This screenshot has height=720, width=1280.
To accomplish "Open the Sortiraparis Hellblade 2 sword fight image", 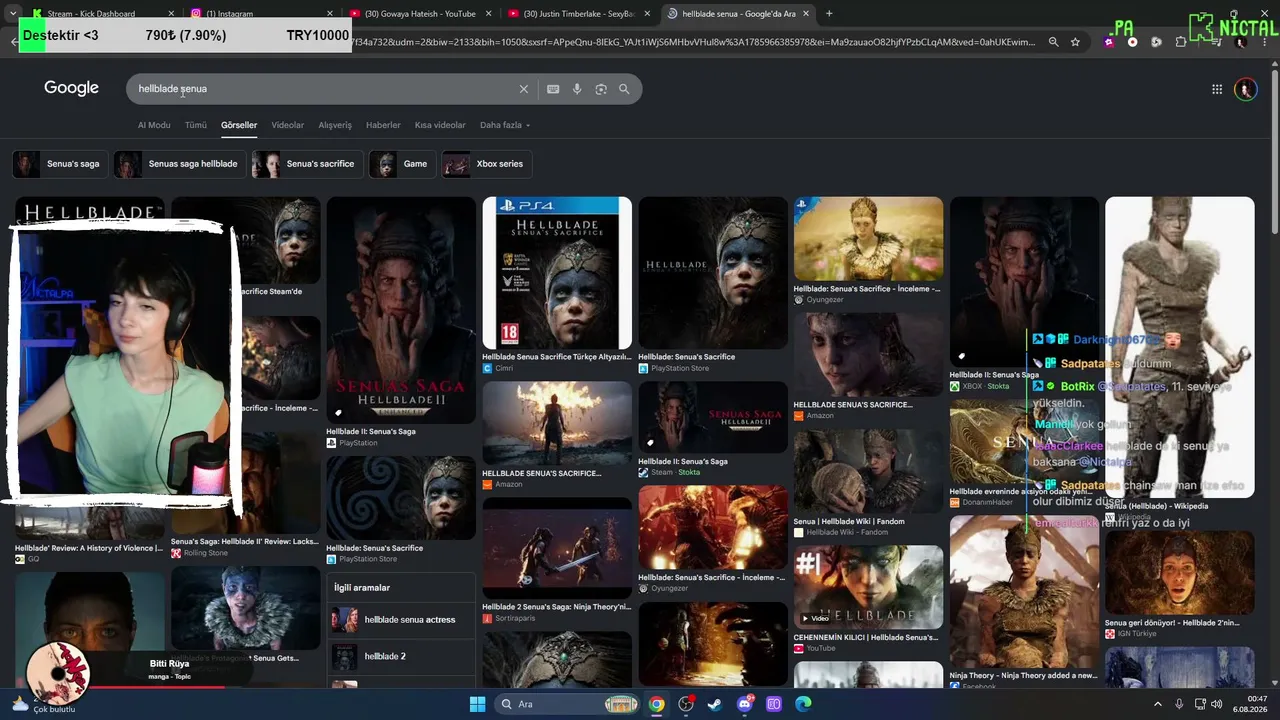I will 557,548.
